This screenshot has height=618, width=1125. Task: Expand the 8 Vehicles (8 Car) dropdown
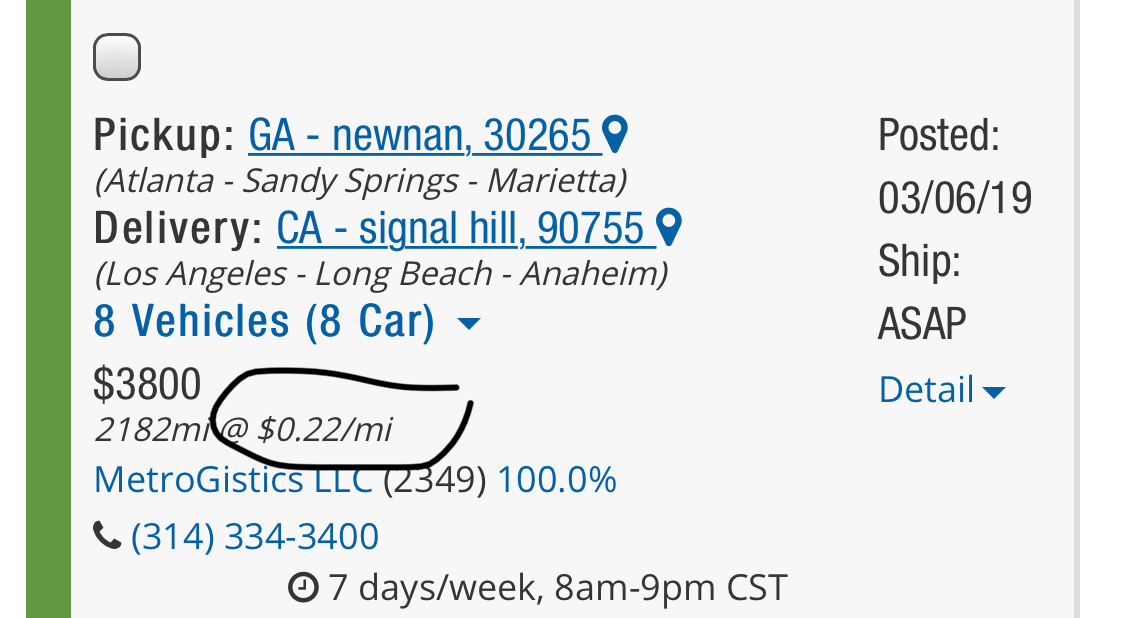tap(287, 322)
